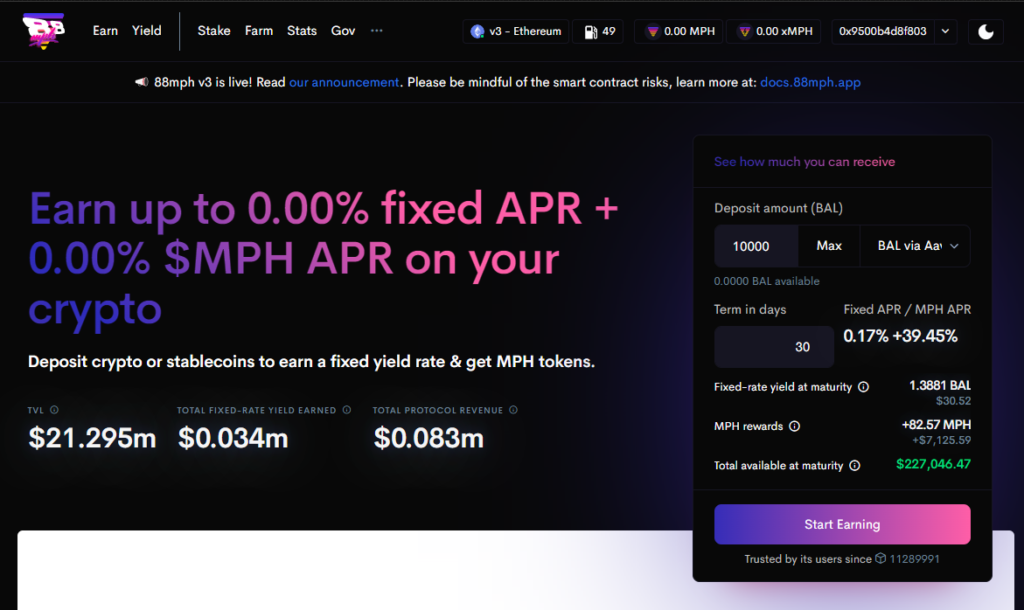The image size is (1024, 610).
Task: Click the +82.57 MPH rewards value
Action: (x=936, y=425)
